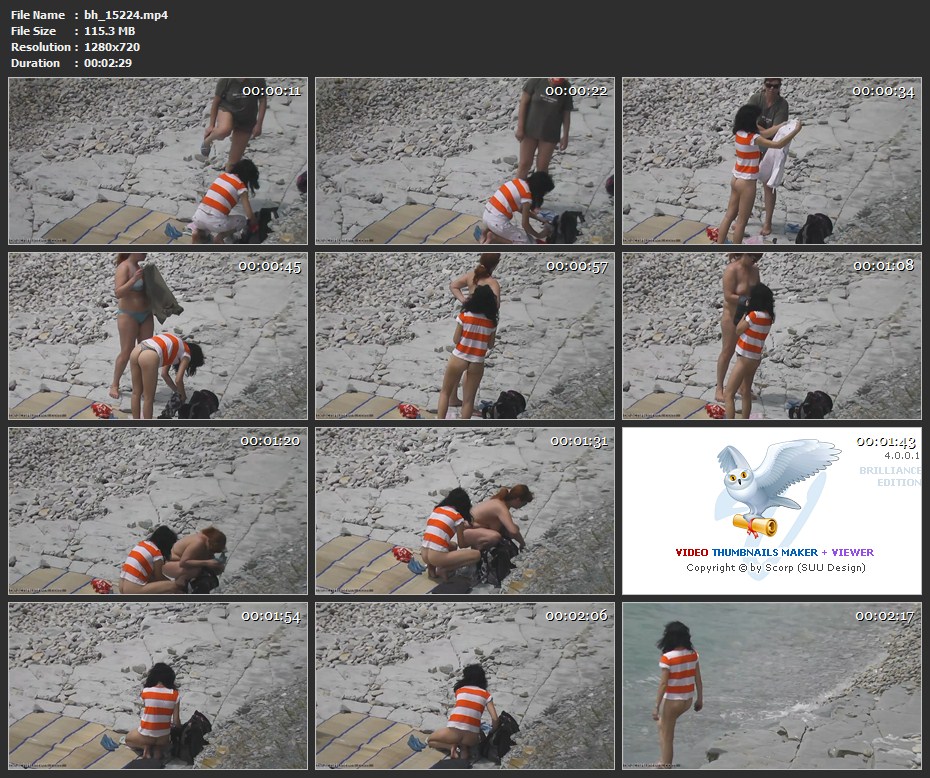The height and width of the screenshot is (778, 930).
Task: Open the thumbnail stamped 00:00:34
Action: 771,161
